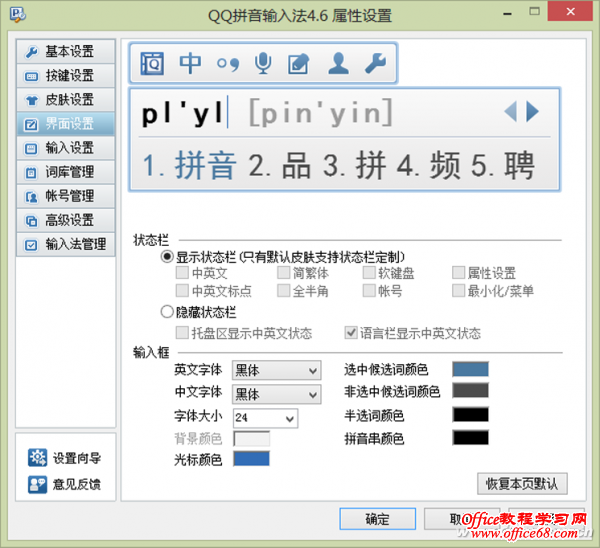The image size is (600, 548).
Task: Minimize the QQ拼音 settings window
Action: pos(507,13)
